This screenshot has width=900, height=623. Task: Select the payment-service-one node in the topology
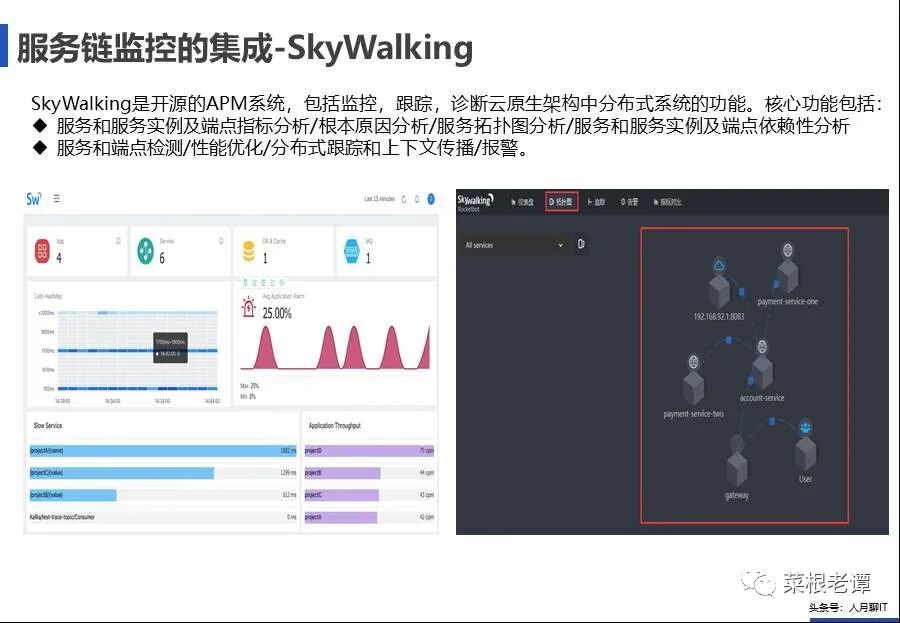pyautogui.click(x=788, y=276)
